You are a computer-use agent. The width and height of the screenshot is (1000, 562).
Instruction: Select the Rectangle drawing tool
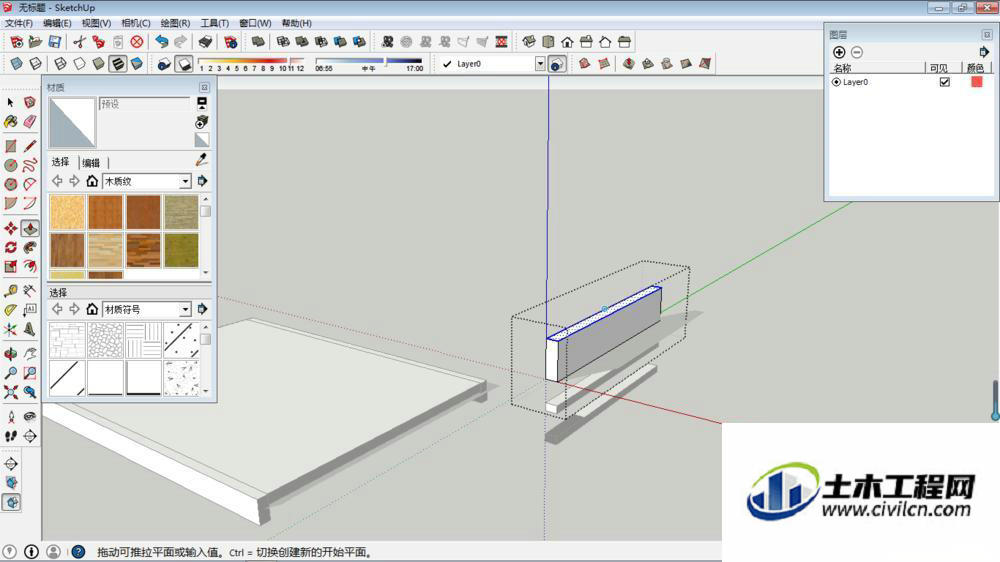pos(10,146)
